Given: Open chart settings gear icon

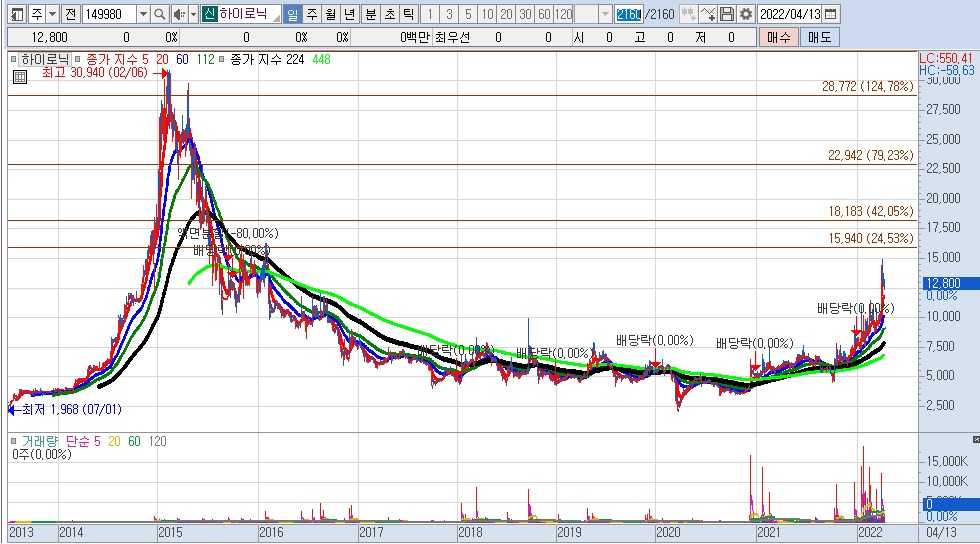Looking at the screenshot, I should (746, 14).
